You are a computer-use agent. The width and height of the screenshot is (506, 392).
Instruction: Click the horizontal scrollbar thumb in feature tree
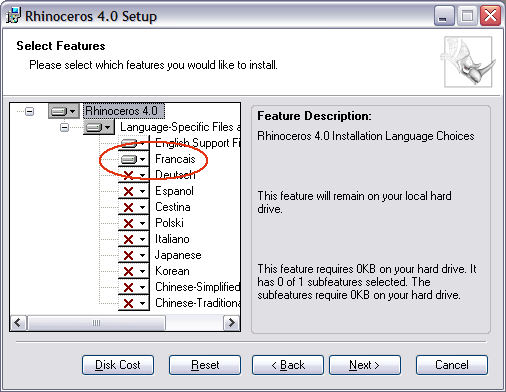click(97, 323)
